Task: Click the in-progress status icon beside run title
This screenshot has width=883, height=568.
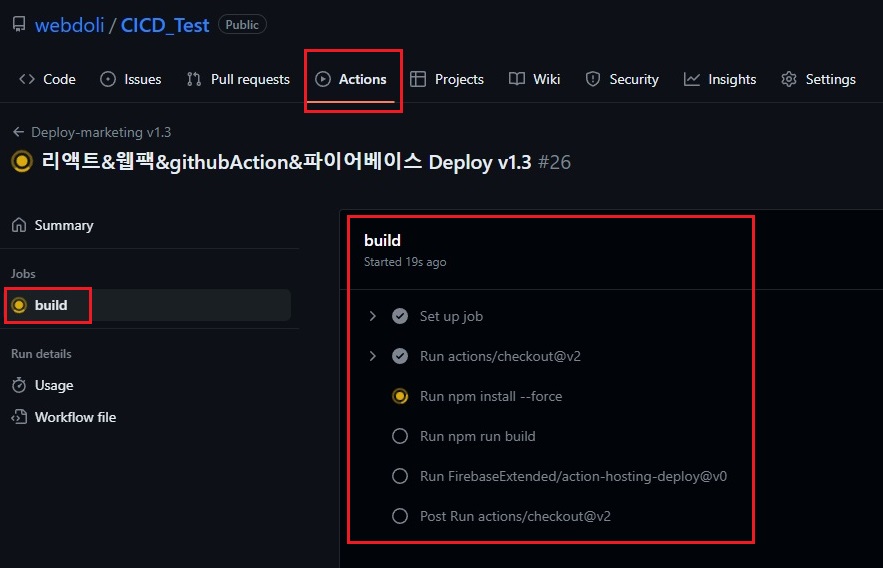Action: pos(22,162)
